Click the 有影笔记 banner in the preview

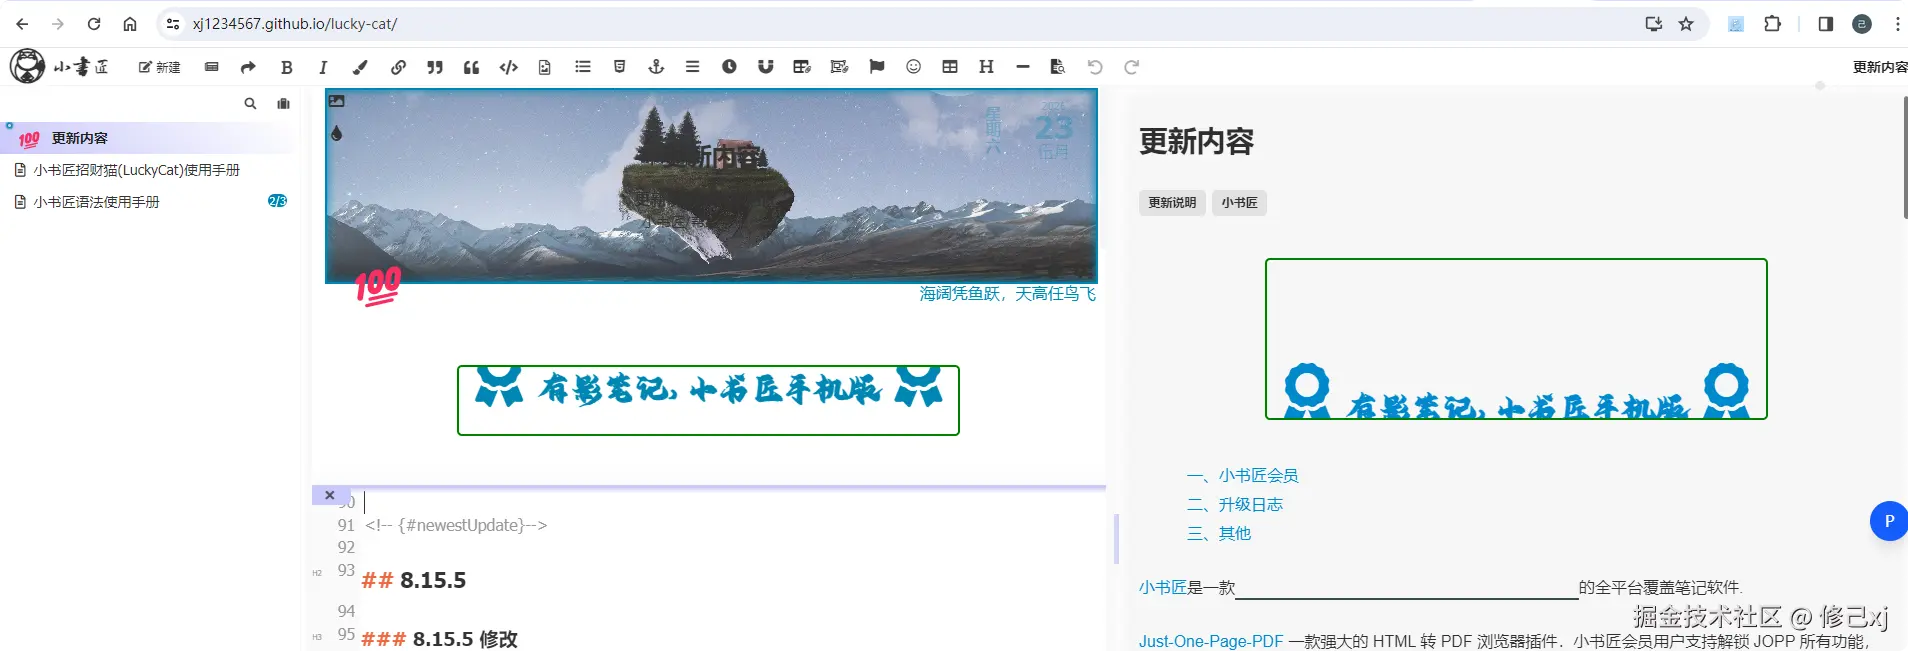[1516, 339]
